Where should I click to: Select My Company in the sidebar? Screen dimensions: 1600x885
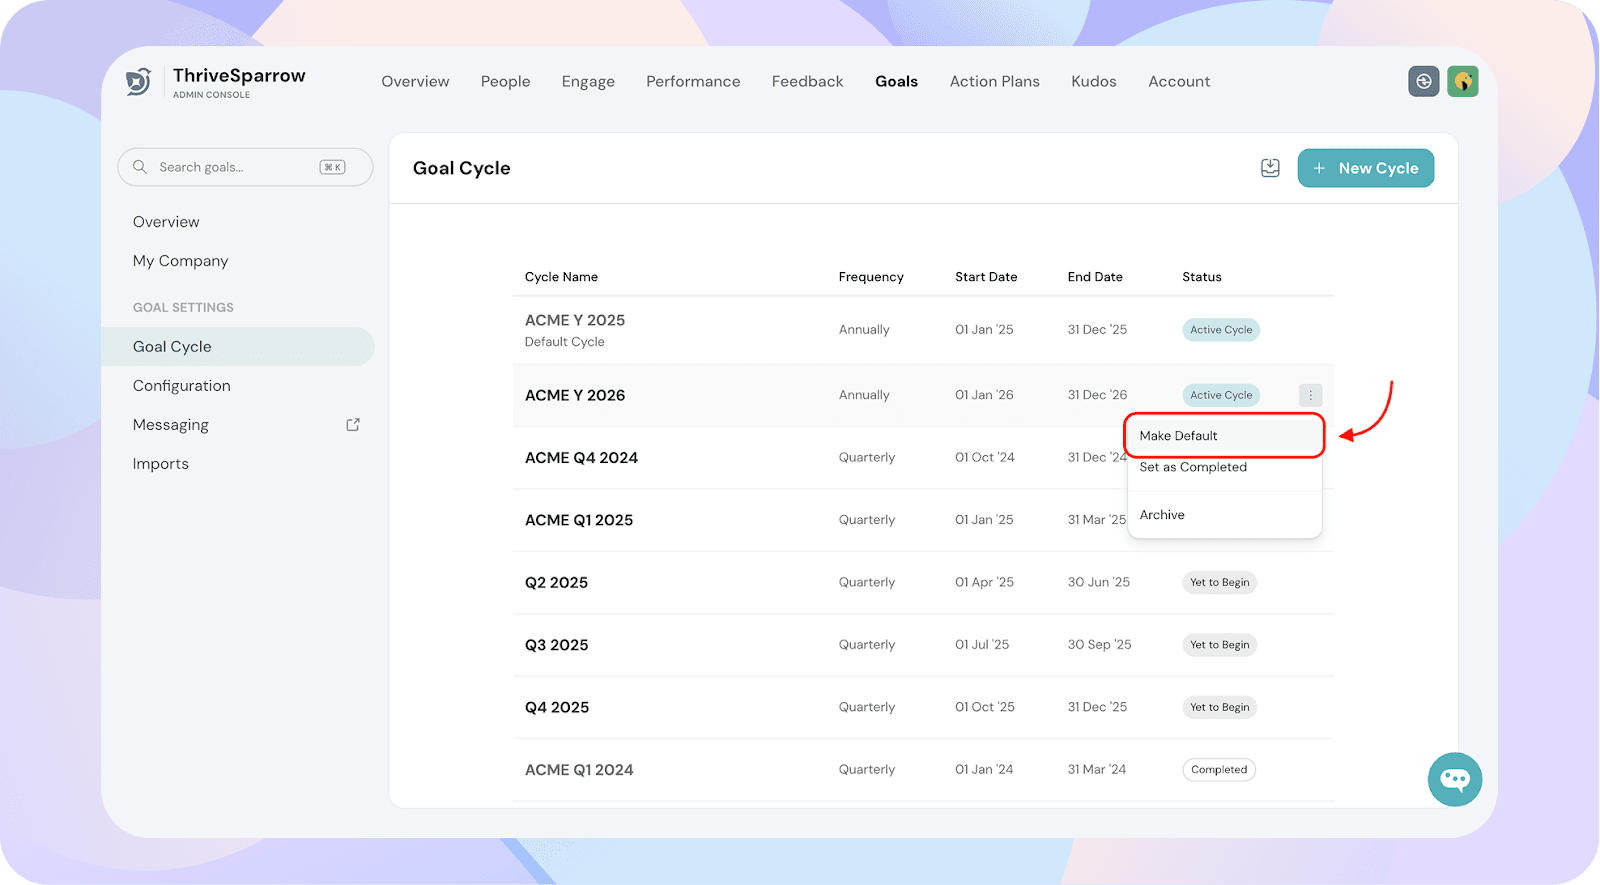pyautogui.click(x=180, y=261)
